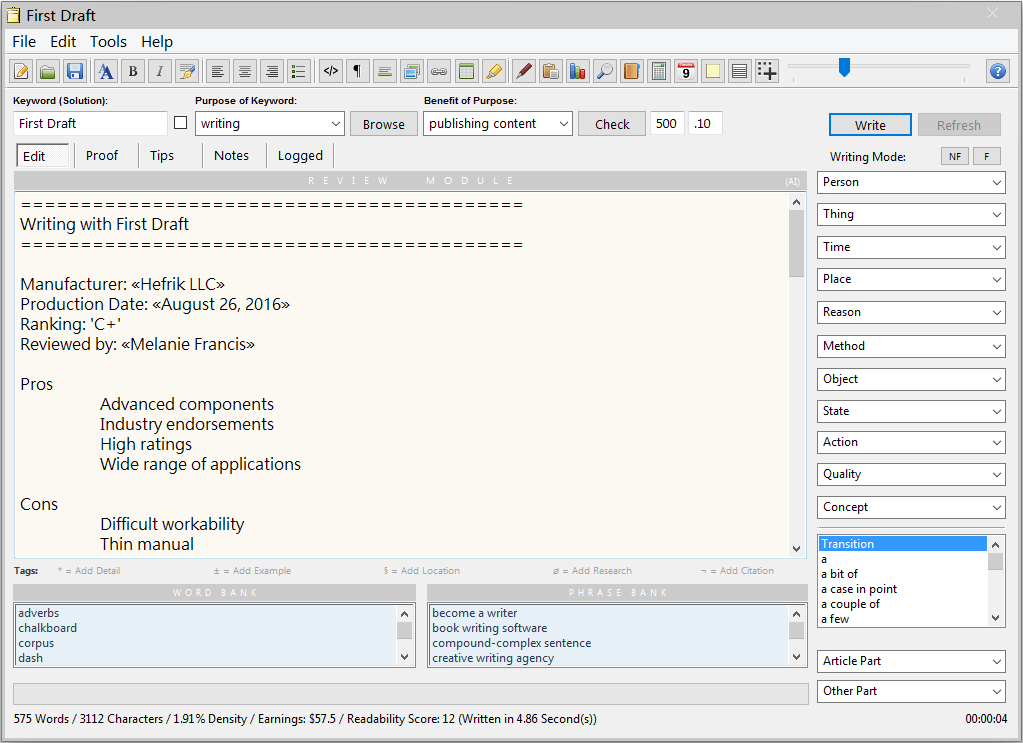Screen dimensions: 1023x743
Task: Open the calculator icon
Action: click(659, 71)
